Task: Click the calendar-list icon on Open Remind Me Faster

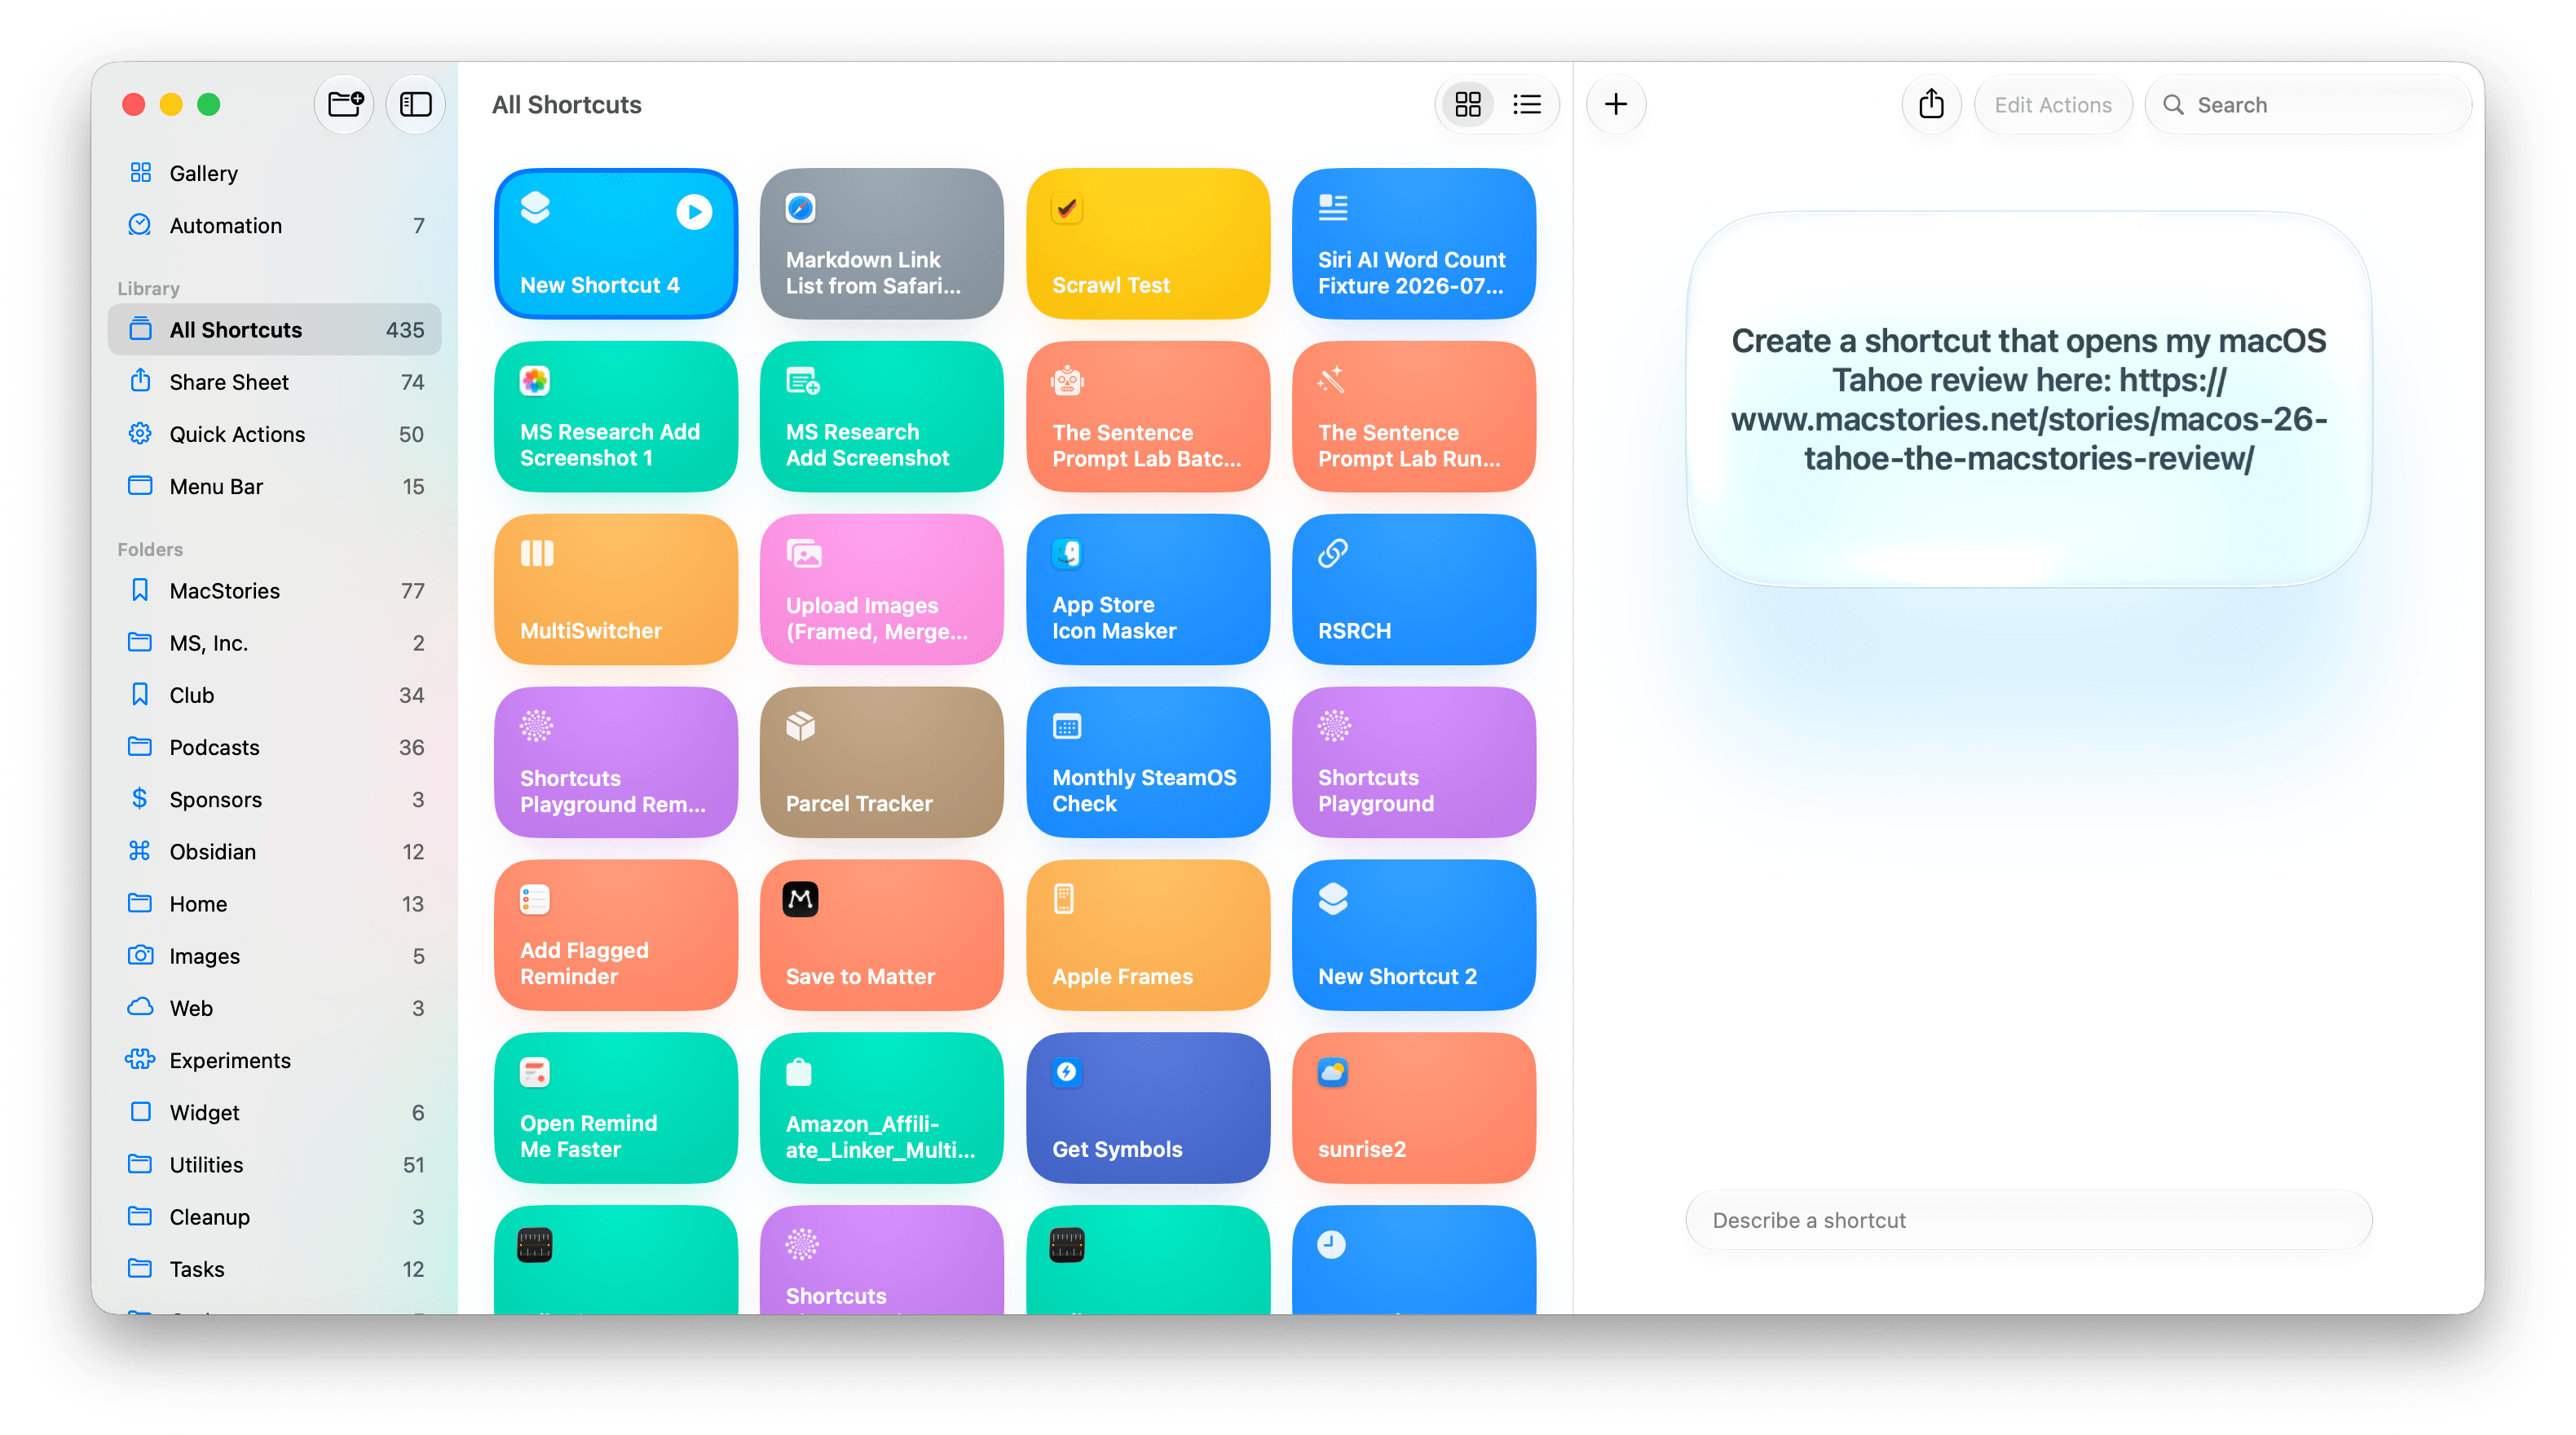Action: [535, 1072]
